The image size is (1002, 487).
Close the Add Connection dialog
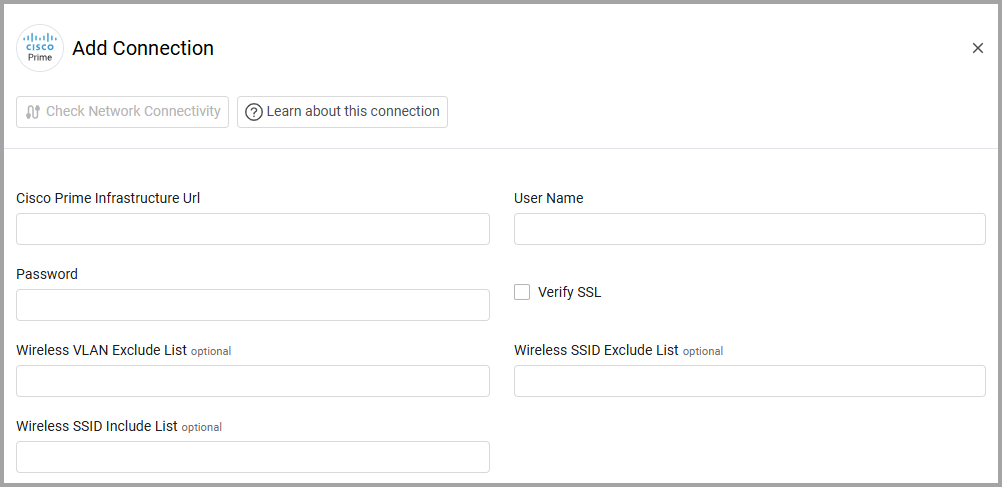[x=977, y=48]
